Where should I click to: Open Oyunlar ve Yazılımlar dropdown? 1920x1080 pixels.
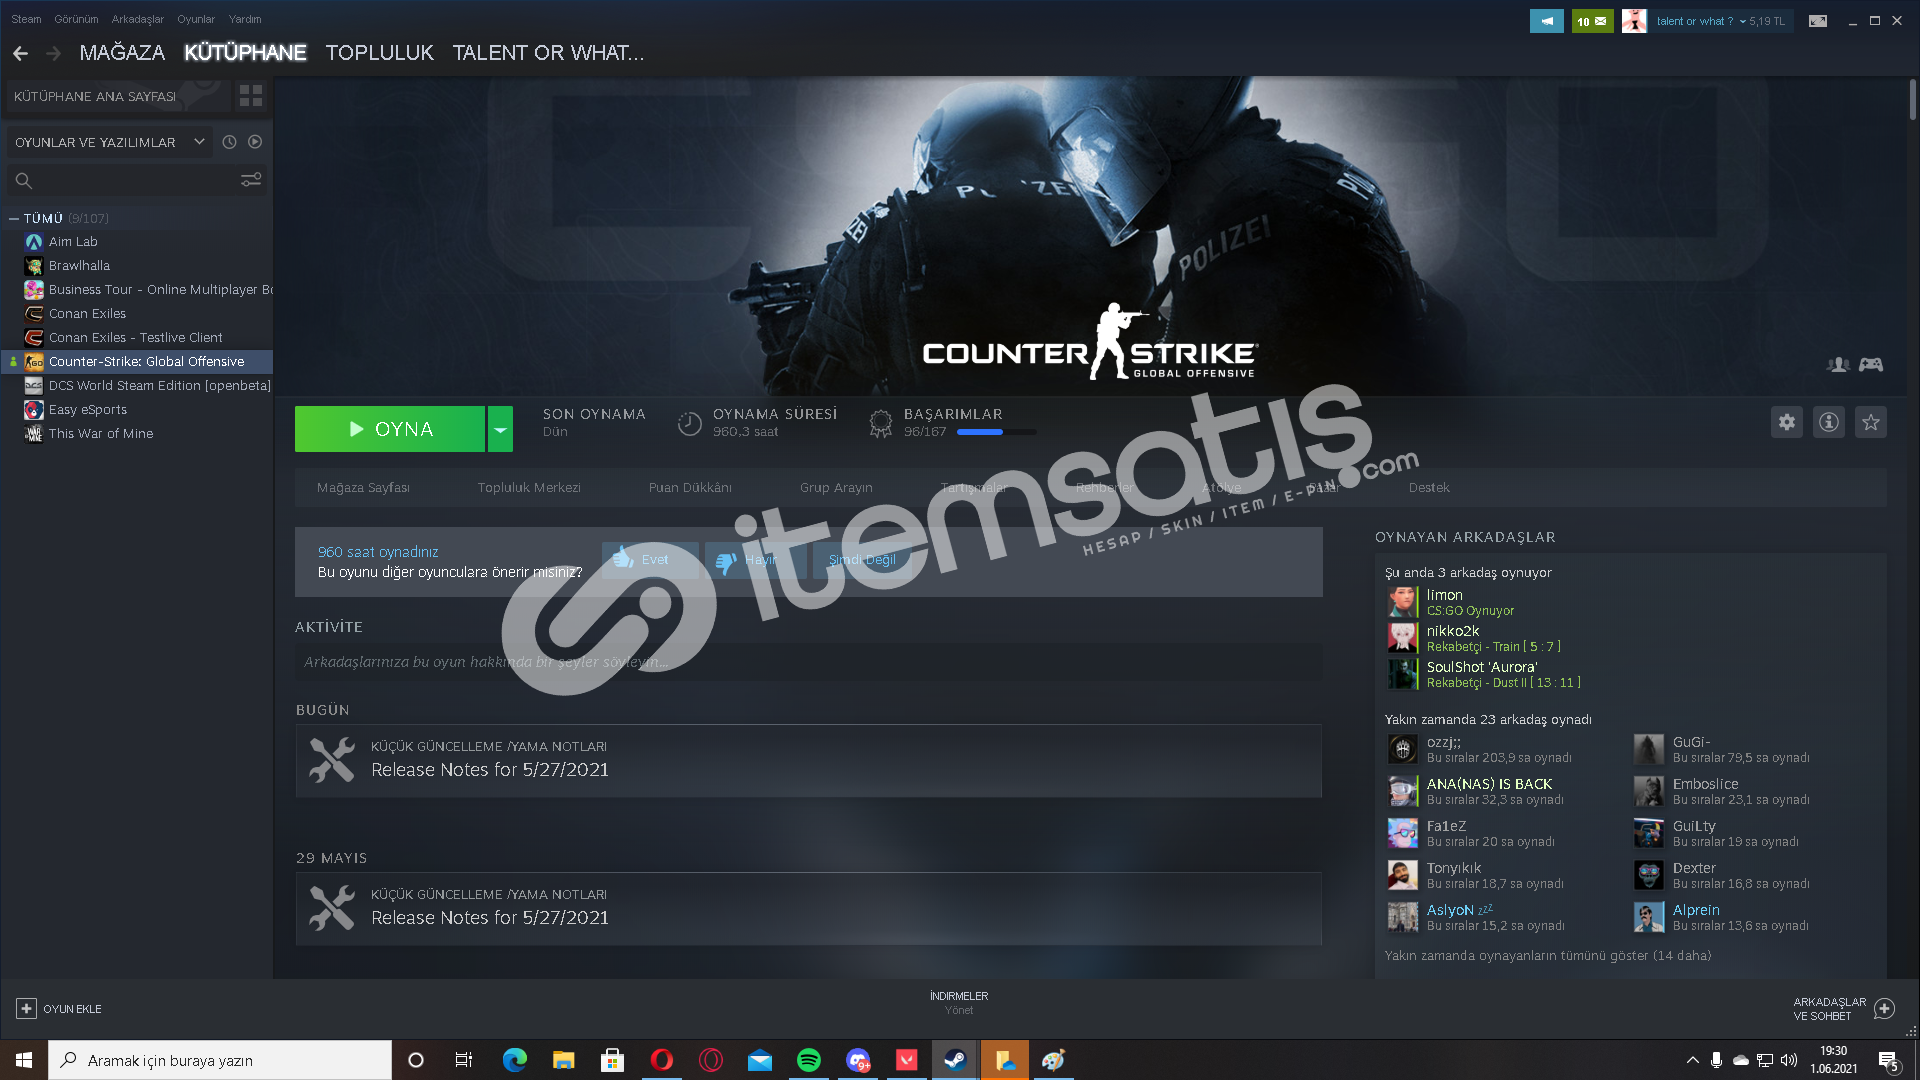coord(110,142)
